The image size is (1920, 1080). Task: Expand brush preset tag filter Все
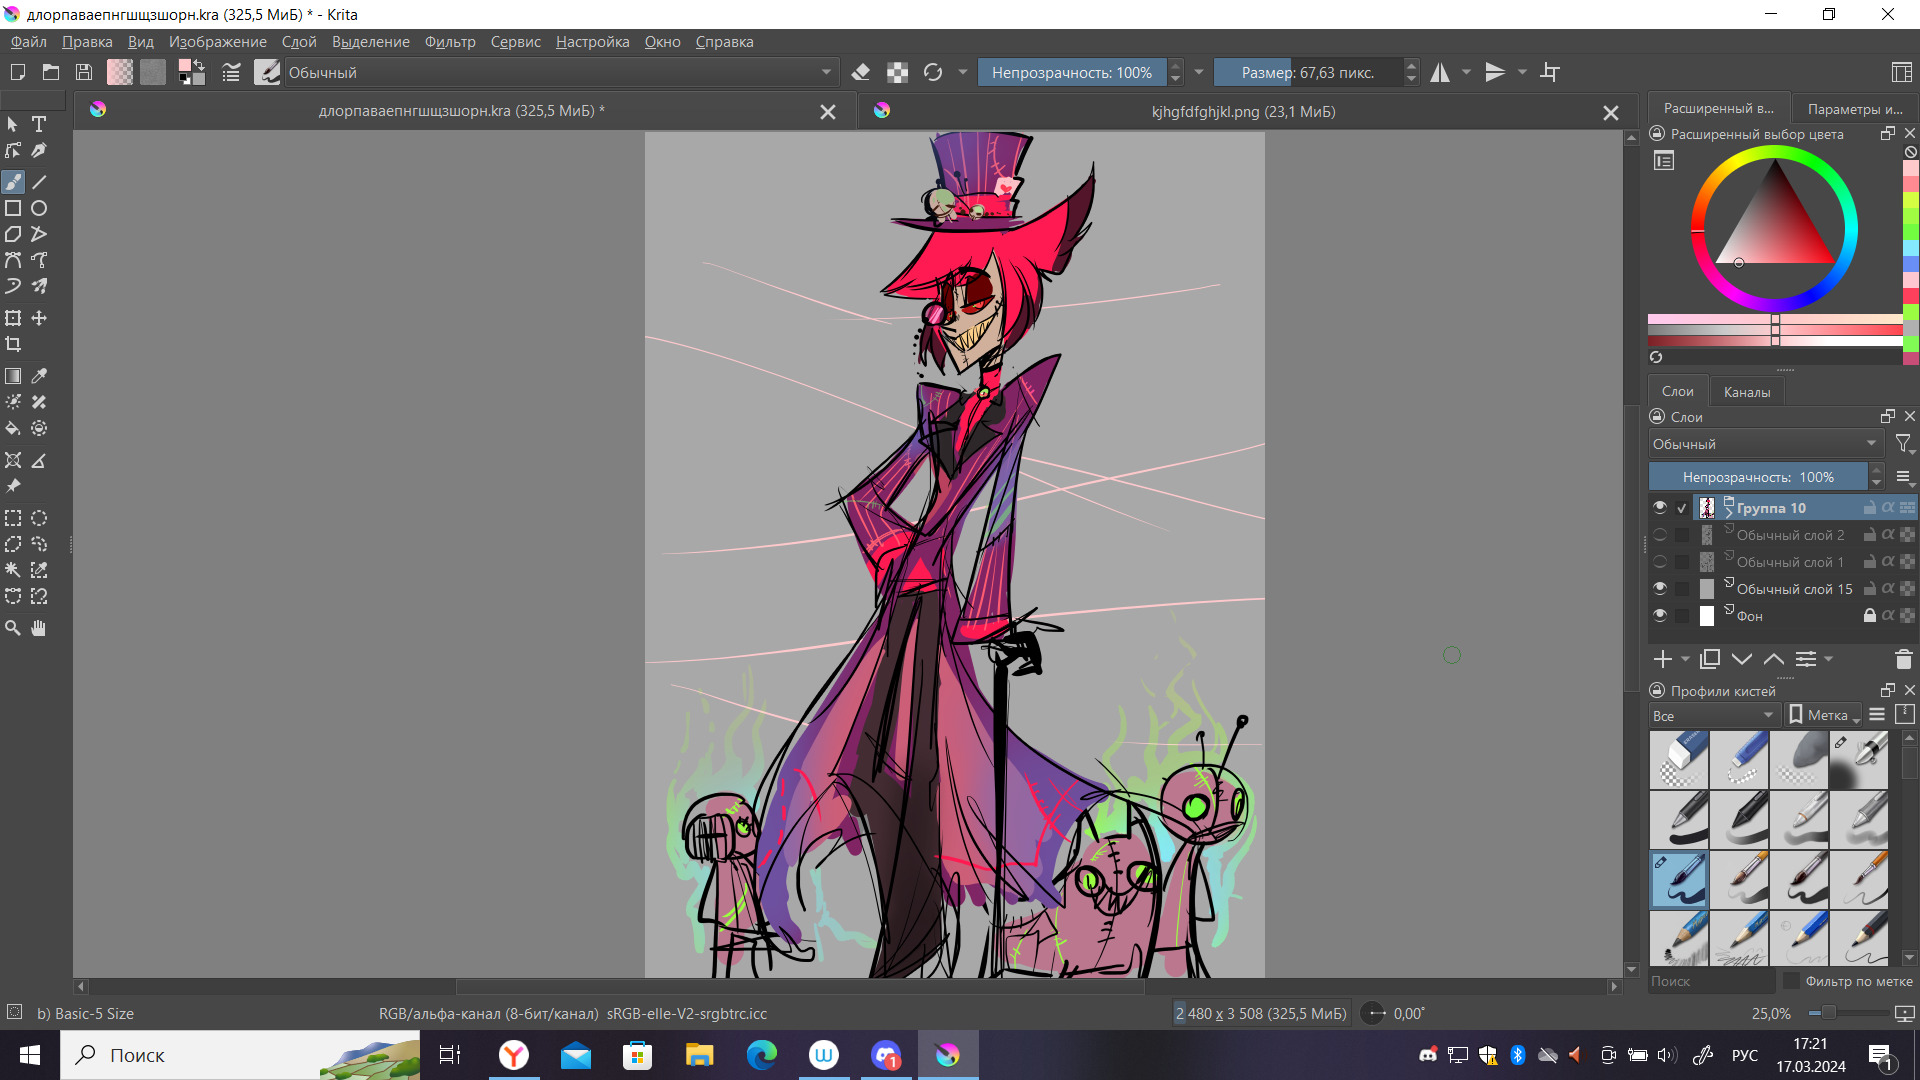coord(1713,715)
